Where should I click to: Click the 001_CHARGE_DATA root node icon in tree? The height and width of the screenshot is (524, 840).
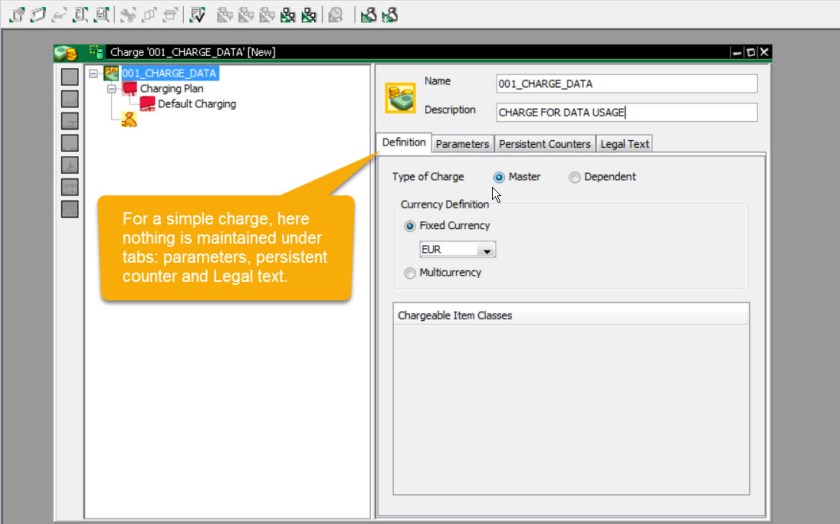click(x=112, y=73)
